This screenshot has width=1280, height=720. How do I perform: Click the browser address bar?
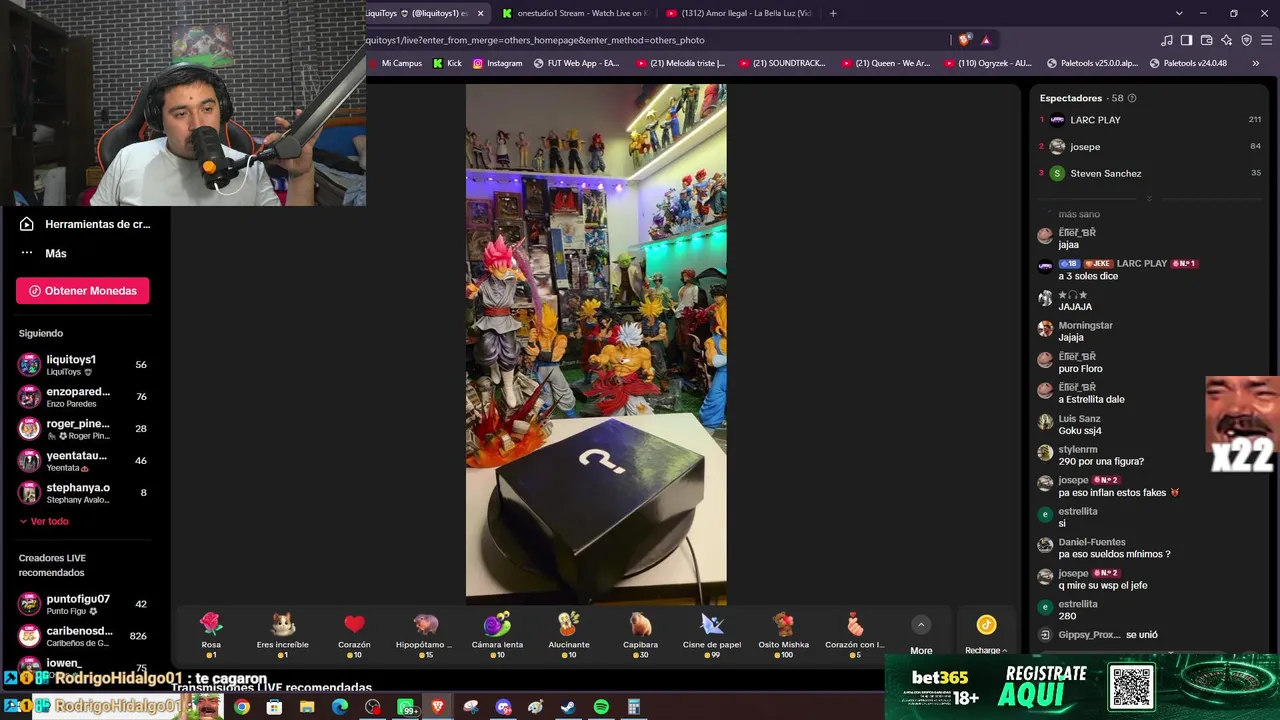[x=655, y=40]
